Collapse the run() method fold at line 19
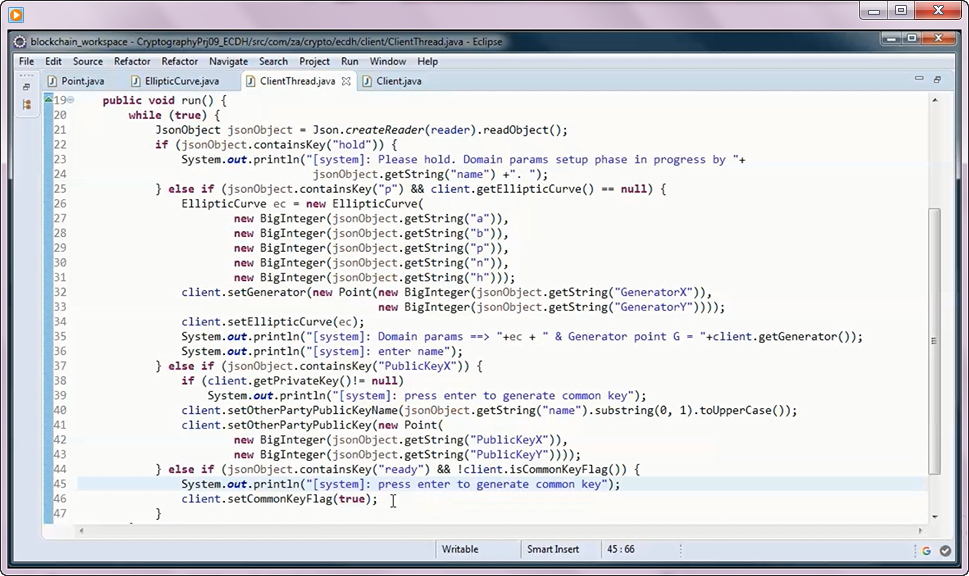 point(70,100)
